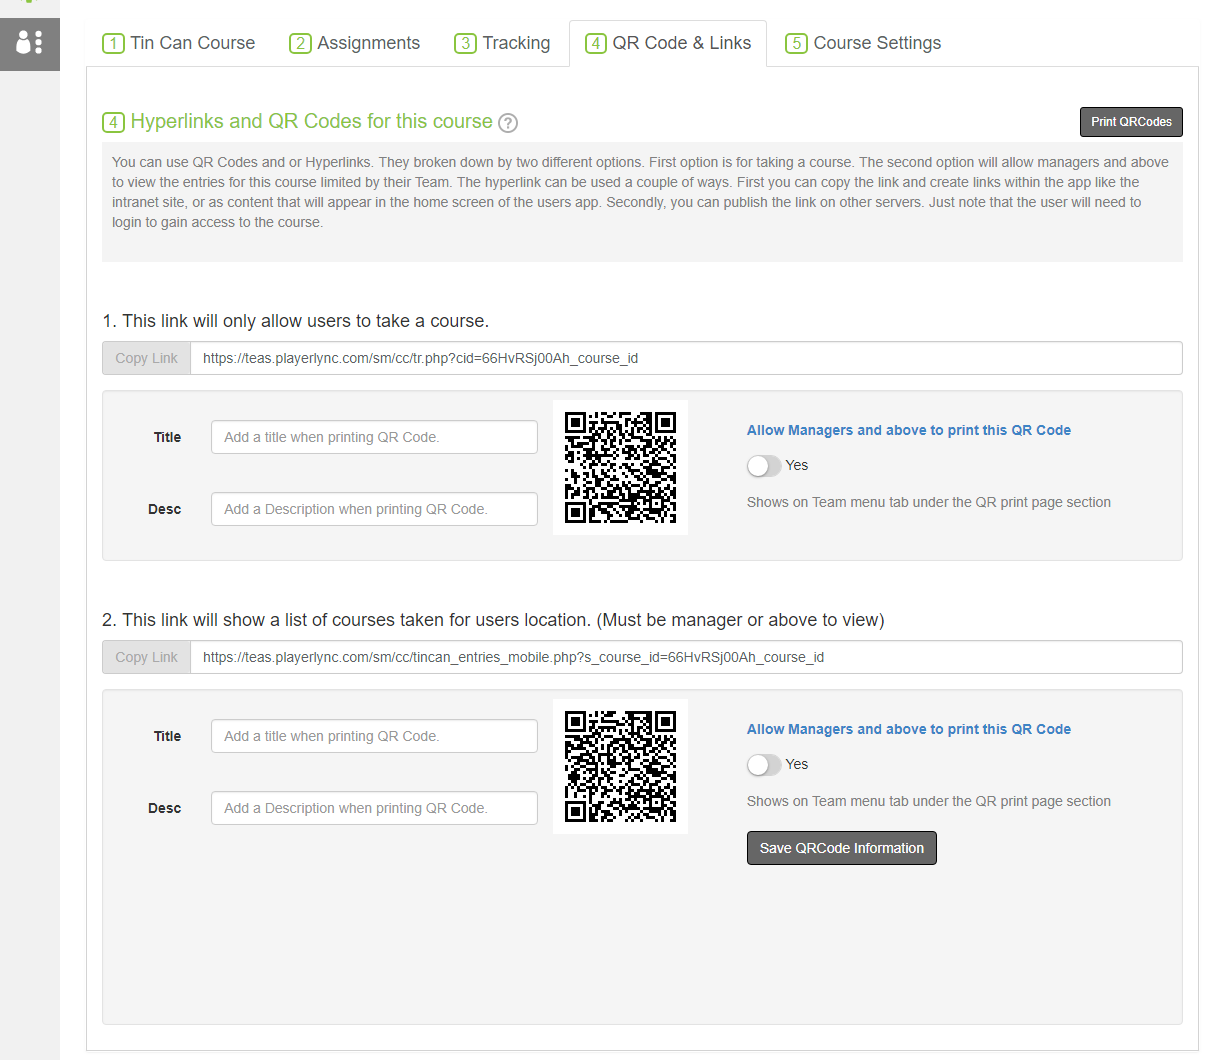Focus Desc field for link 1 QR code

coord(374,509)
